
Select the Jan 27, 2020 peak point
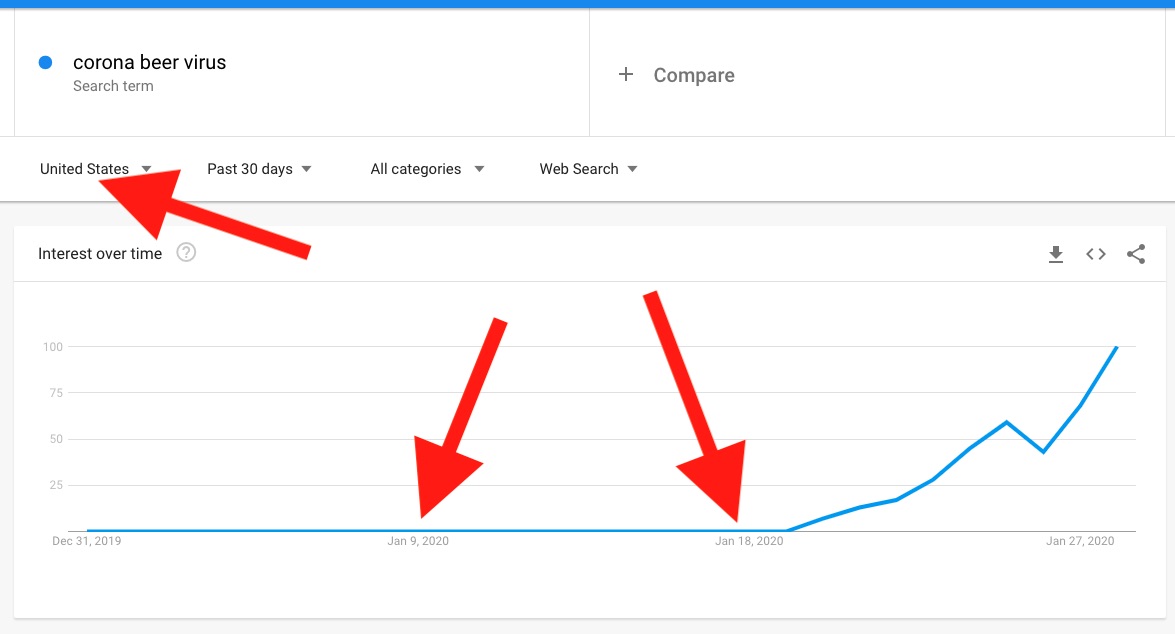(x=1117, y=347)
